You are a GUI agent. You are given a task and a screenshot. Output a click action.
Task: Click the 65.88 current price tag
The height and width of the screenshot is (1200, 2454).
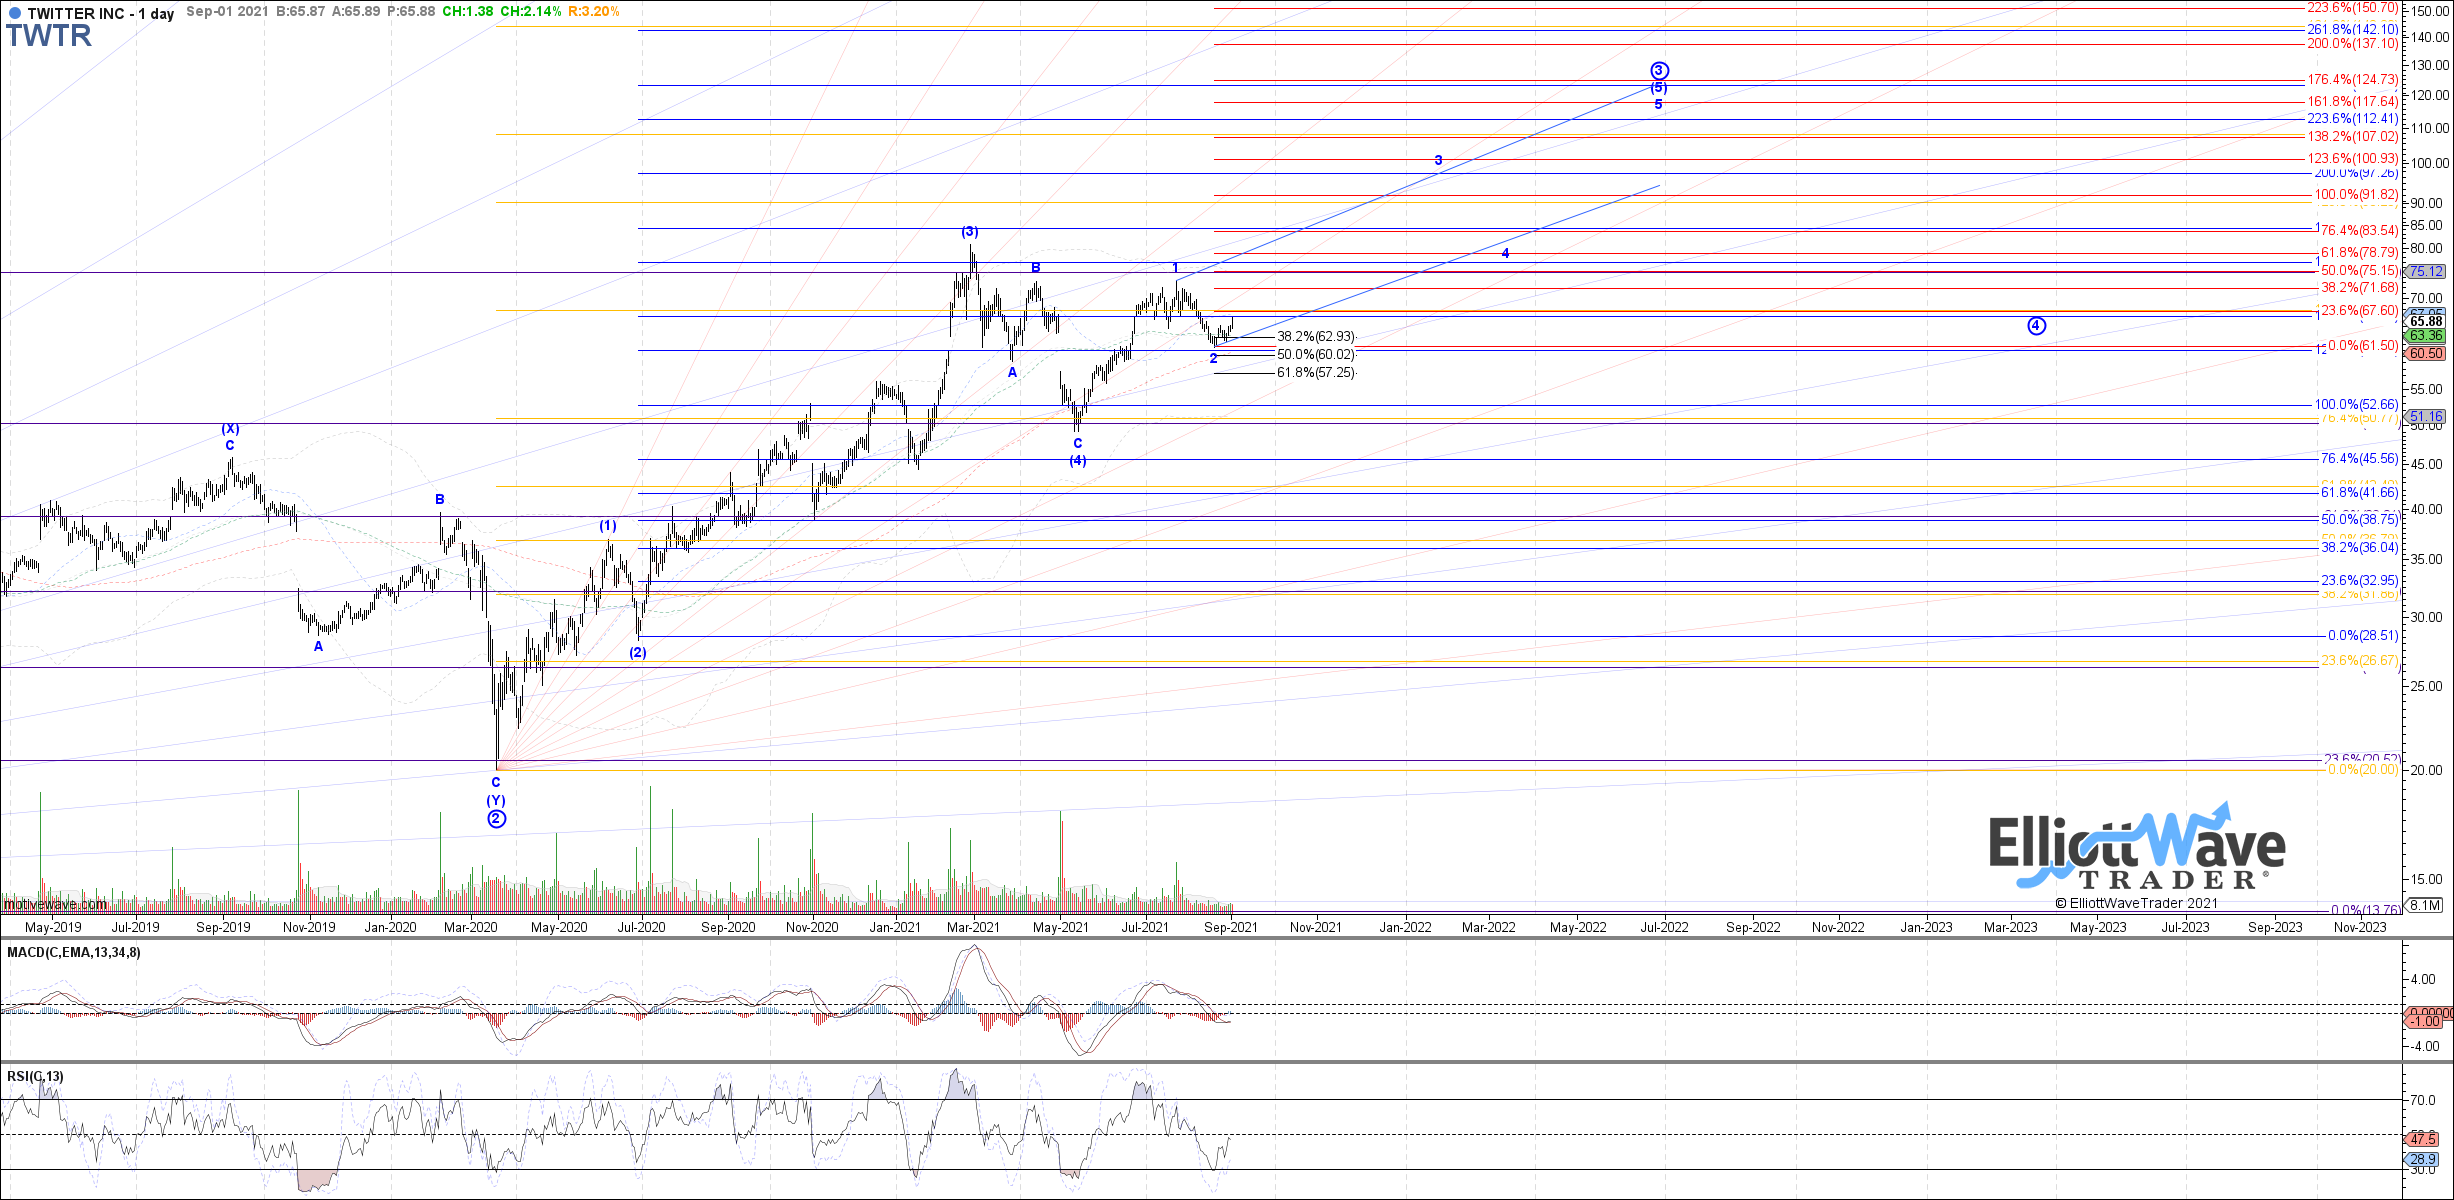point(2426,322)
